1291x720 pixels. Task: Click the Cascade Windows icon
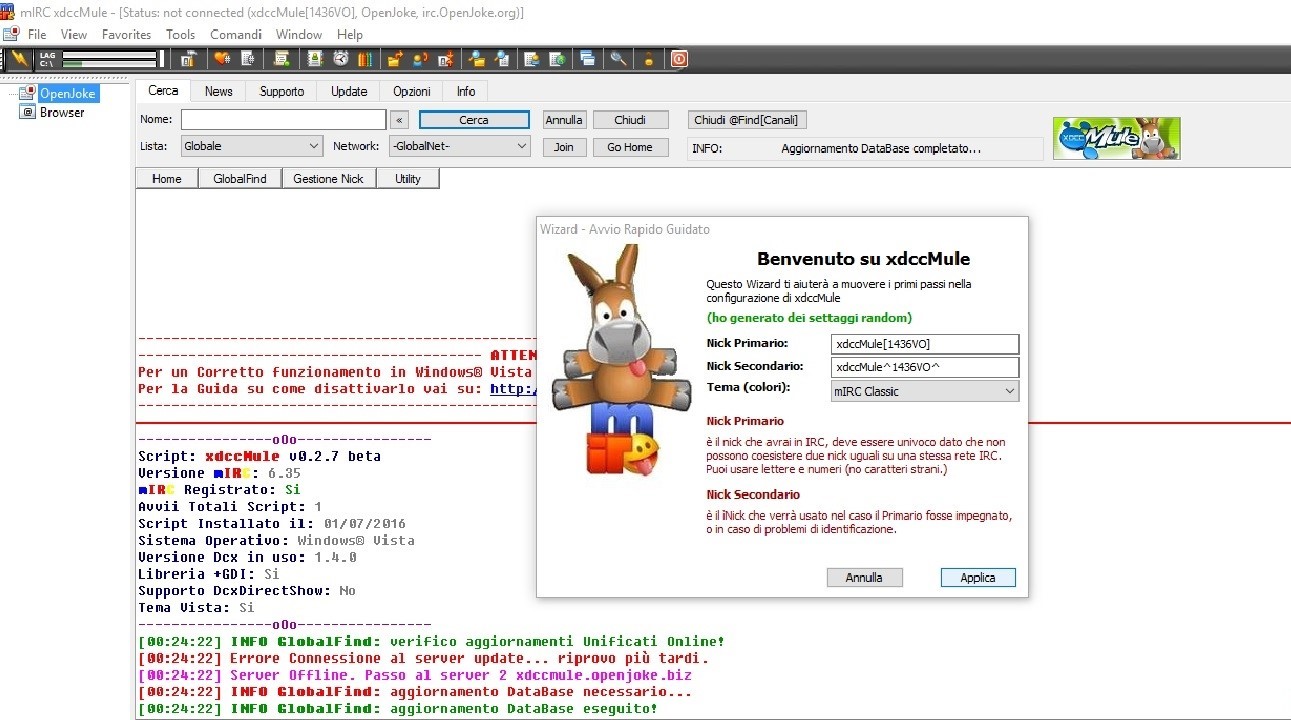coord(587,59)
